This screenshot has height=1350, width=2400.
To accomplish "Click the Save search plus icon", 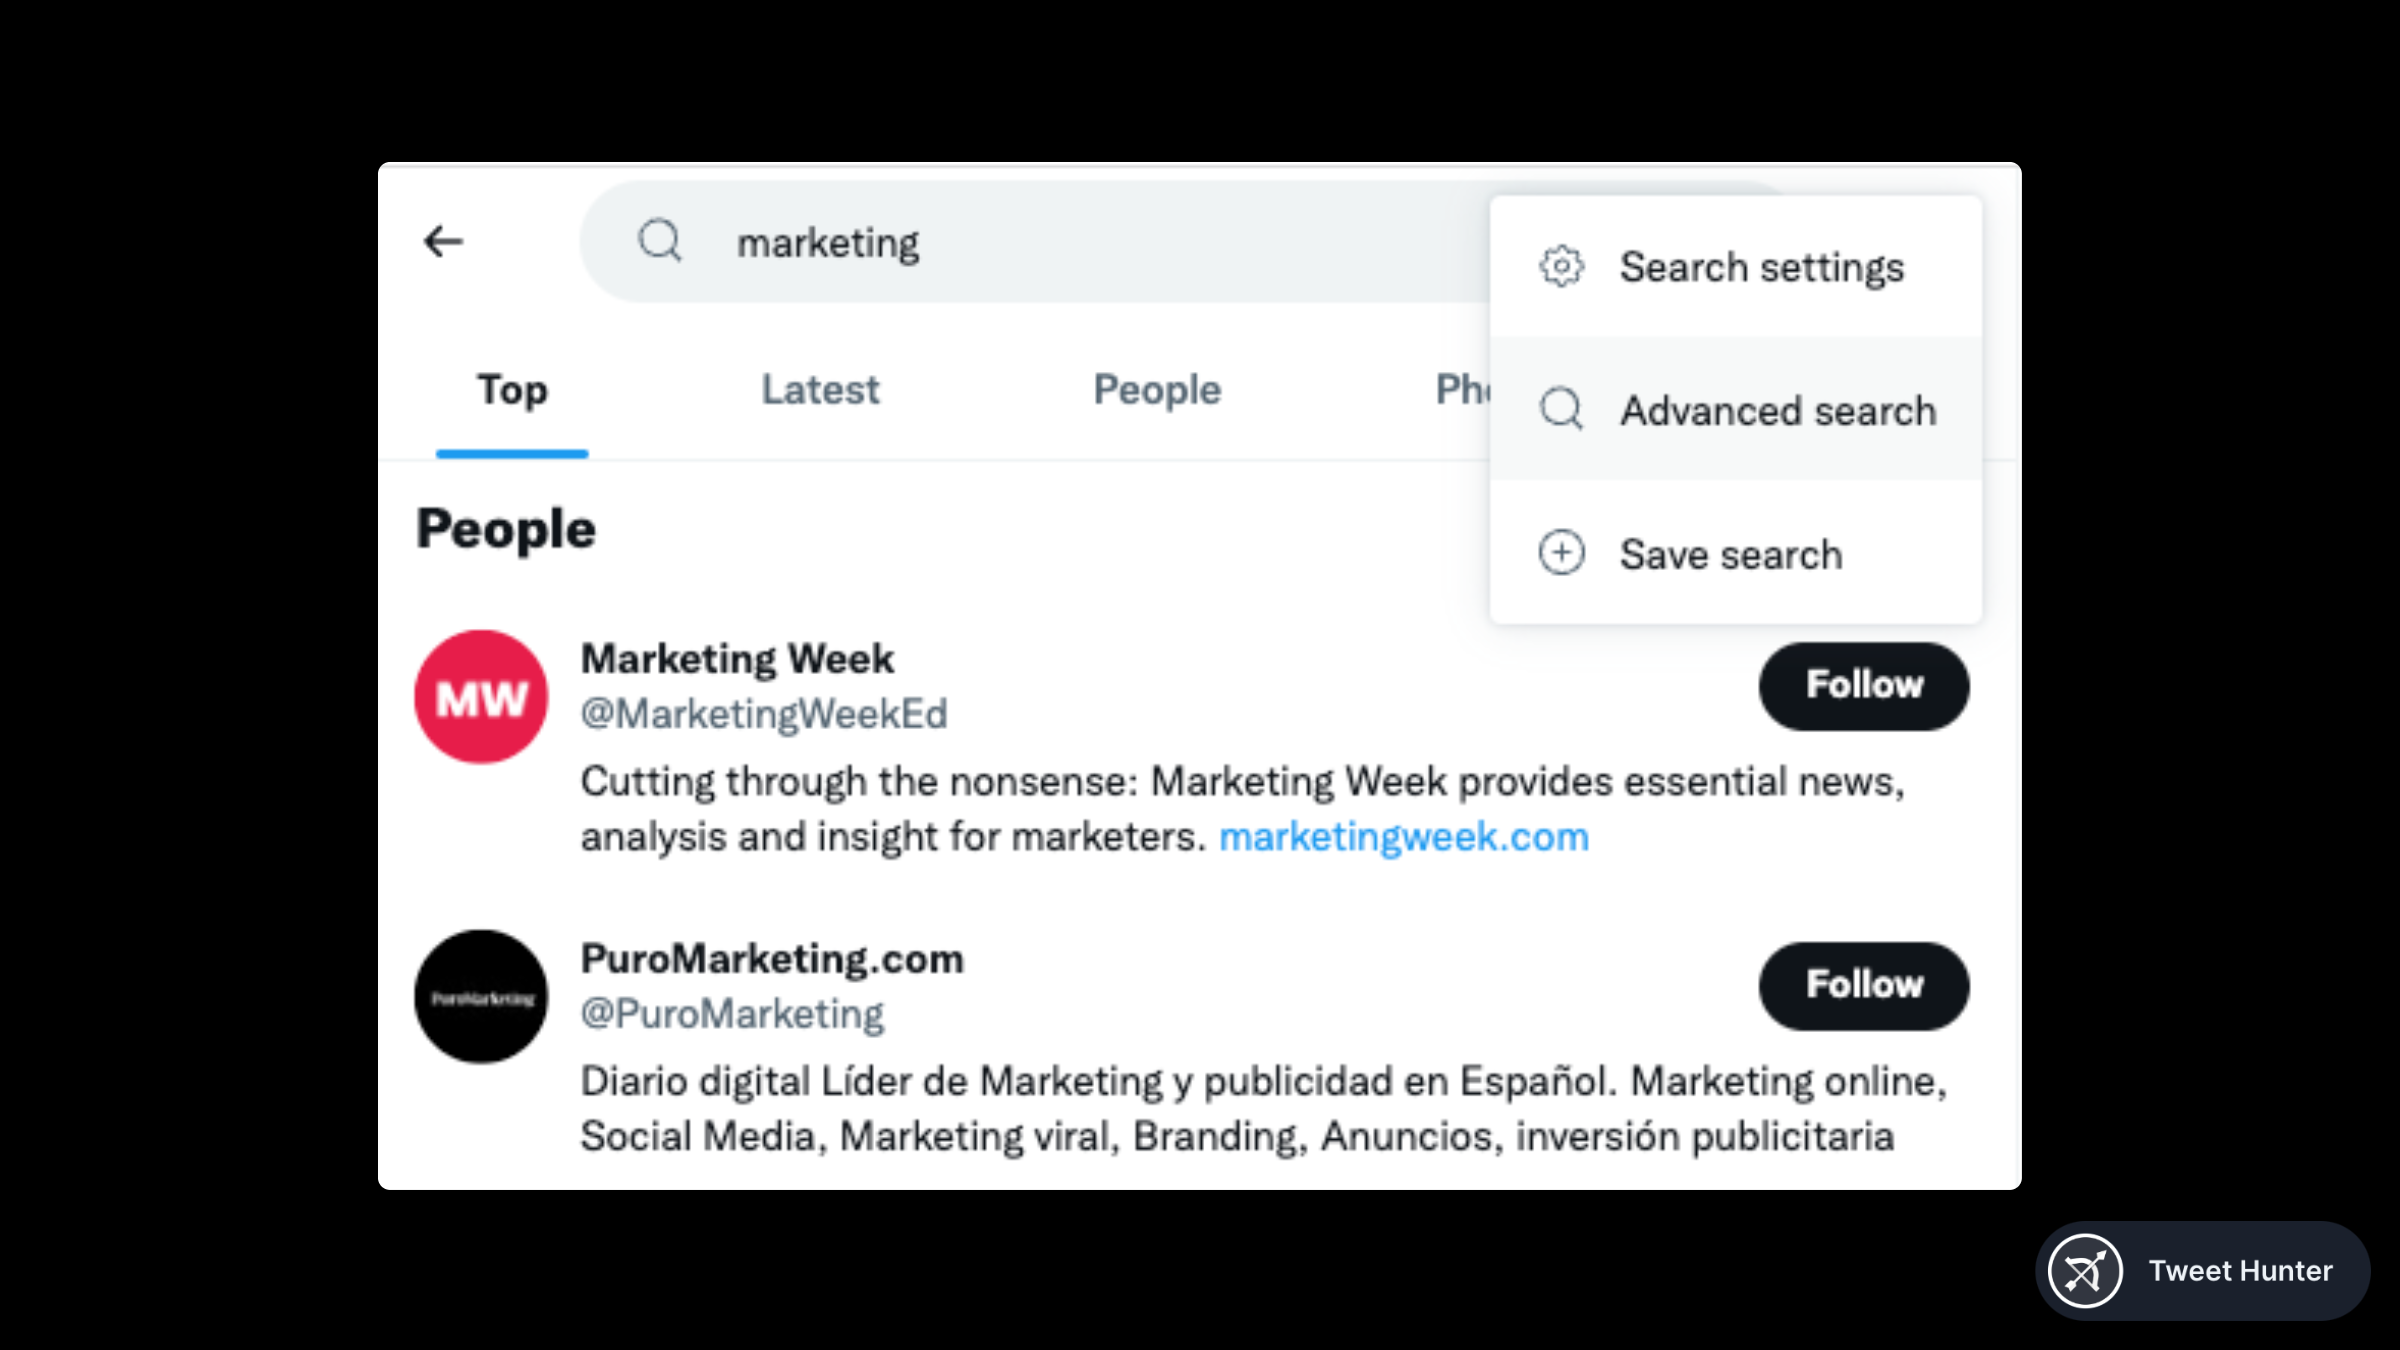I will [1561, 553].
